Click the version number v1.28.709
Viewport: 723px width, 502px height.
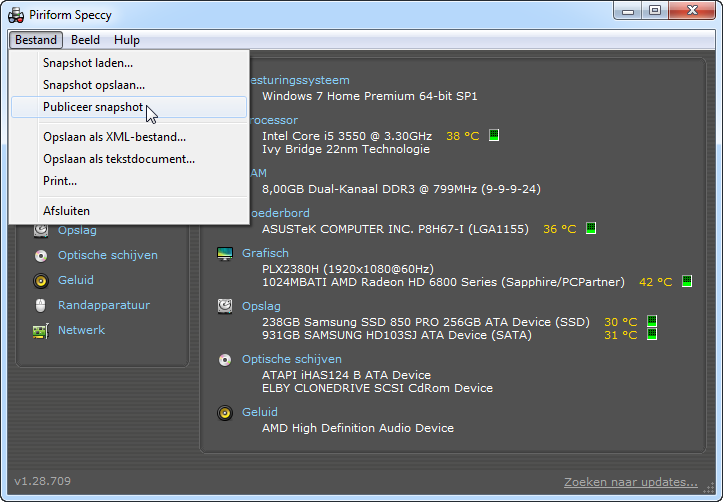pyautogui.click(x=42, y=481)
